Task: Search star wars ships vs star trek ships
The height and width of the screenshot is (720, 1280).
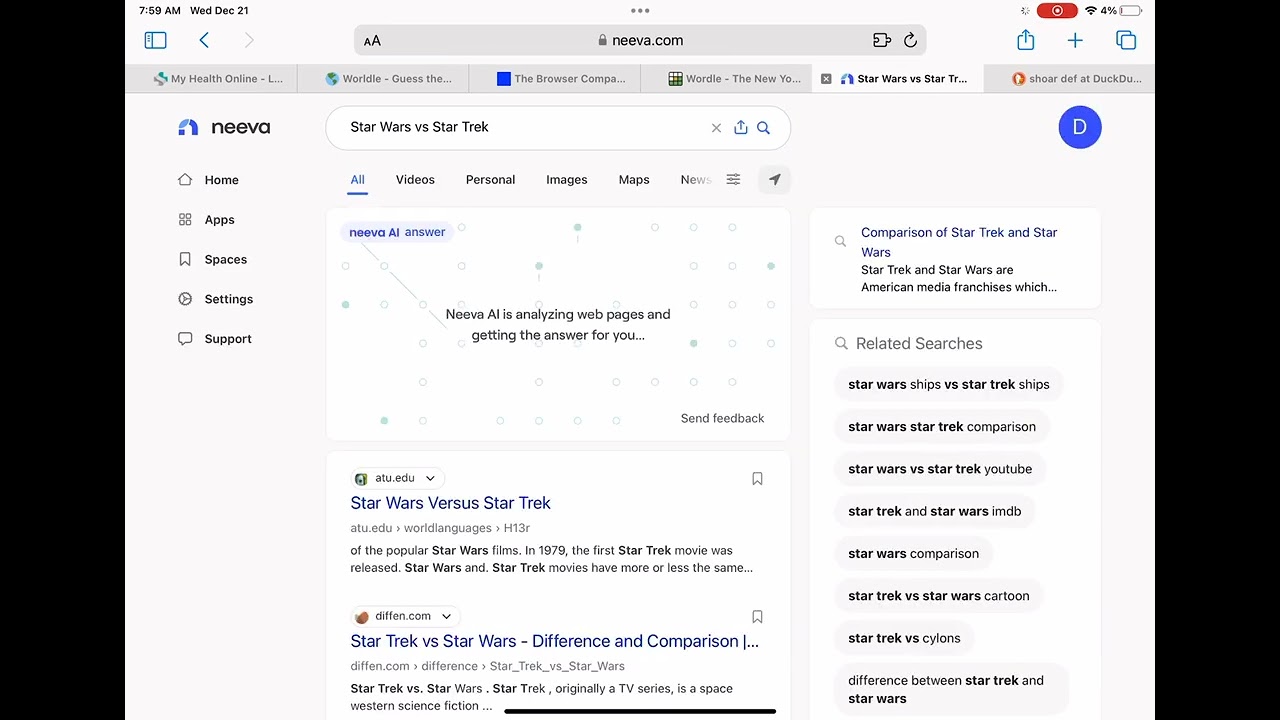Action: click(949, 384)
